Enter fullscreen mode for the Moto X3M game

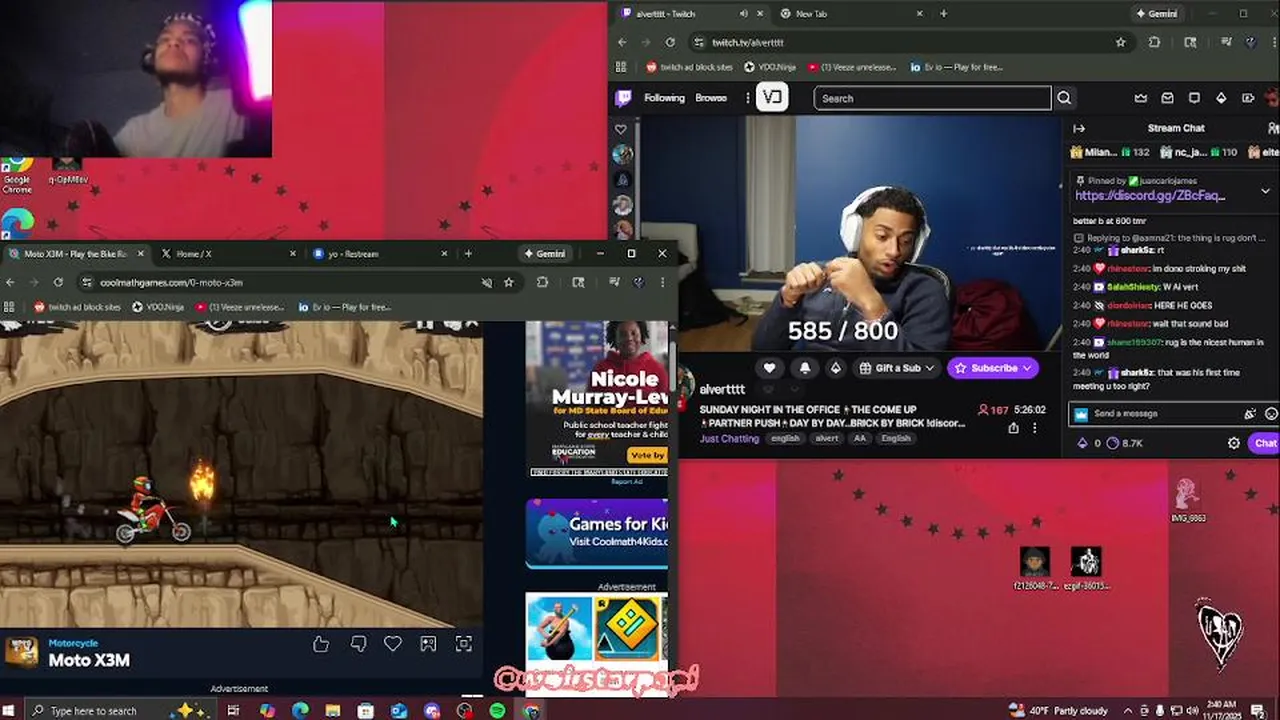pos(464,645)
